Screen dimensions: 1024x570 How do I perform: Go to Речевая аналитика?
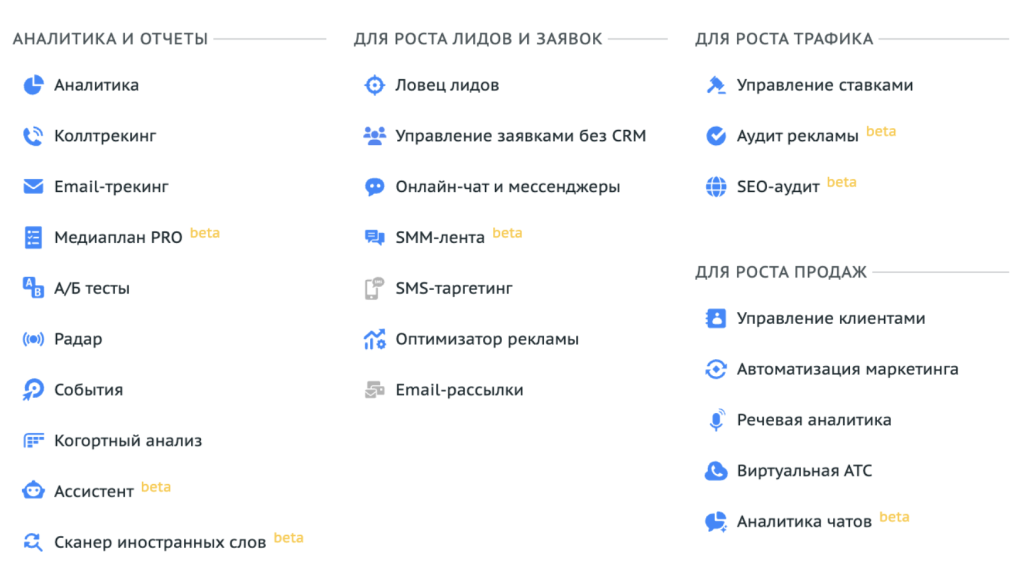pos(814,420)
